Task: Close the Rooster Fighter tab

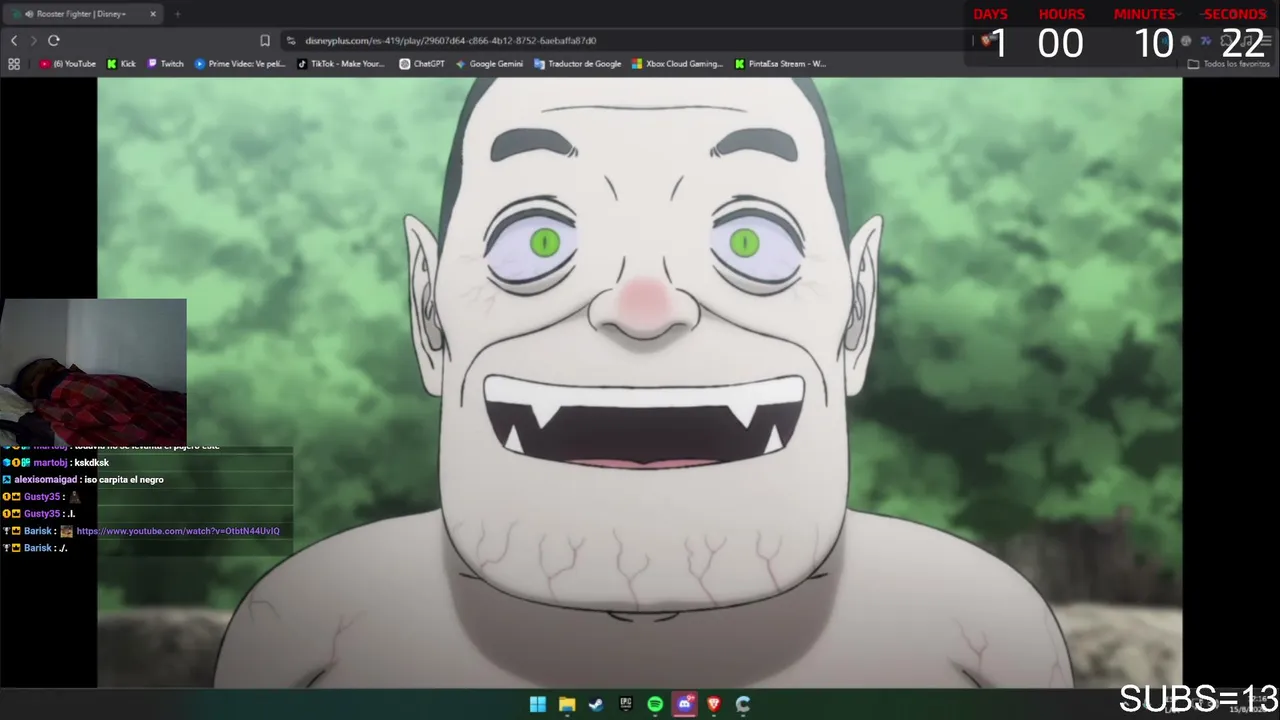Action: point(153,14)
